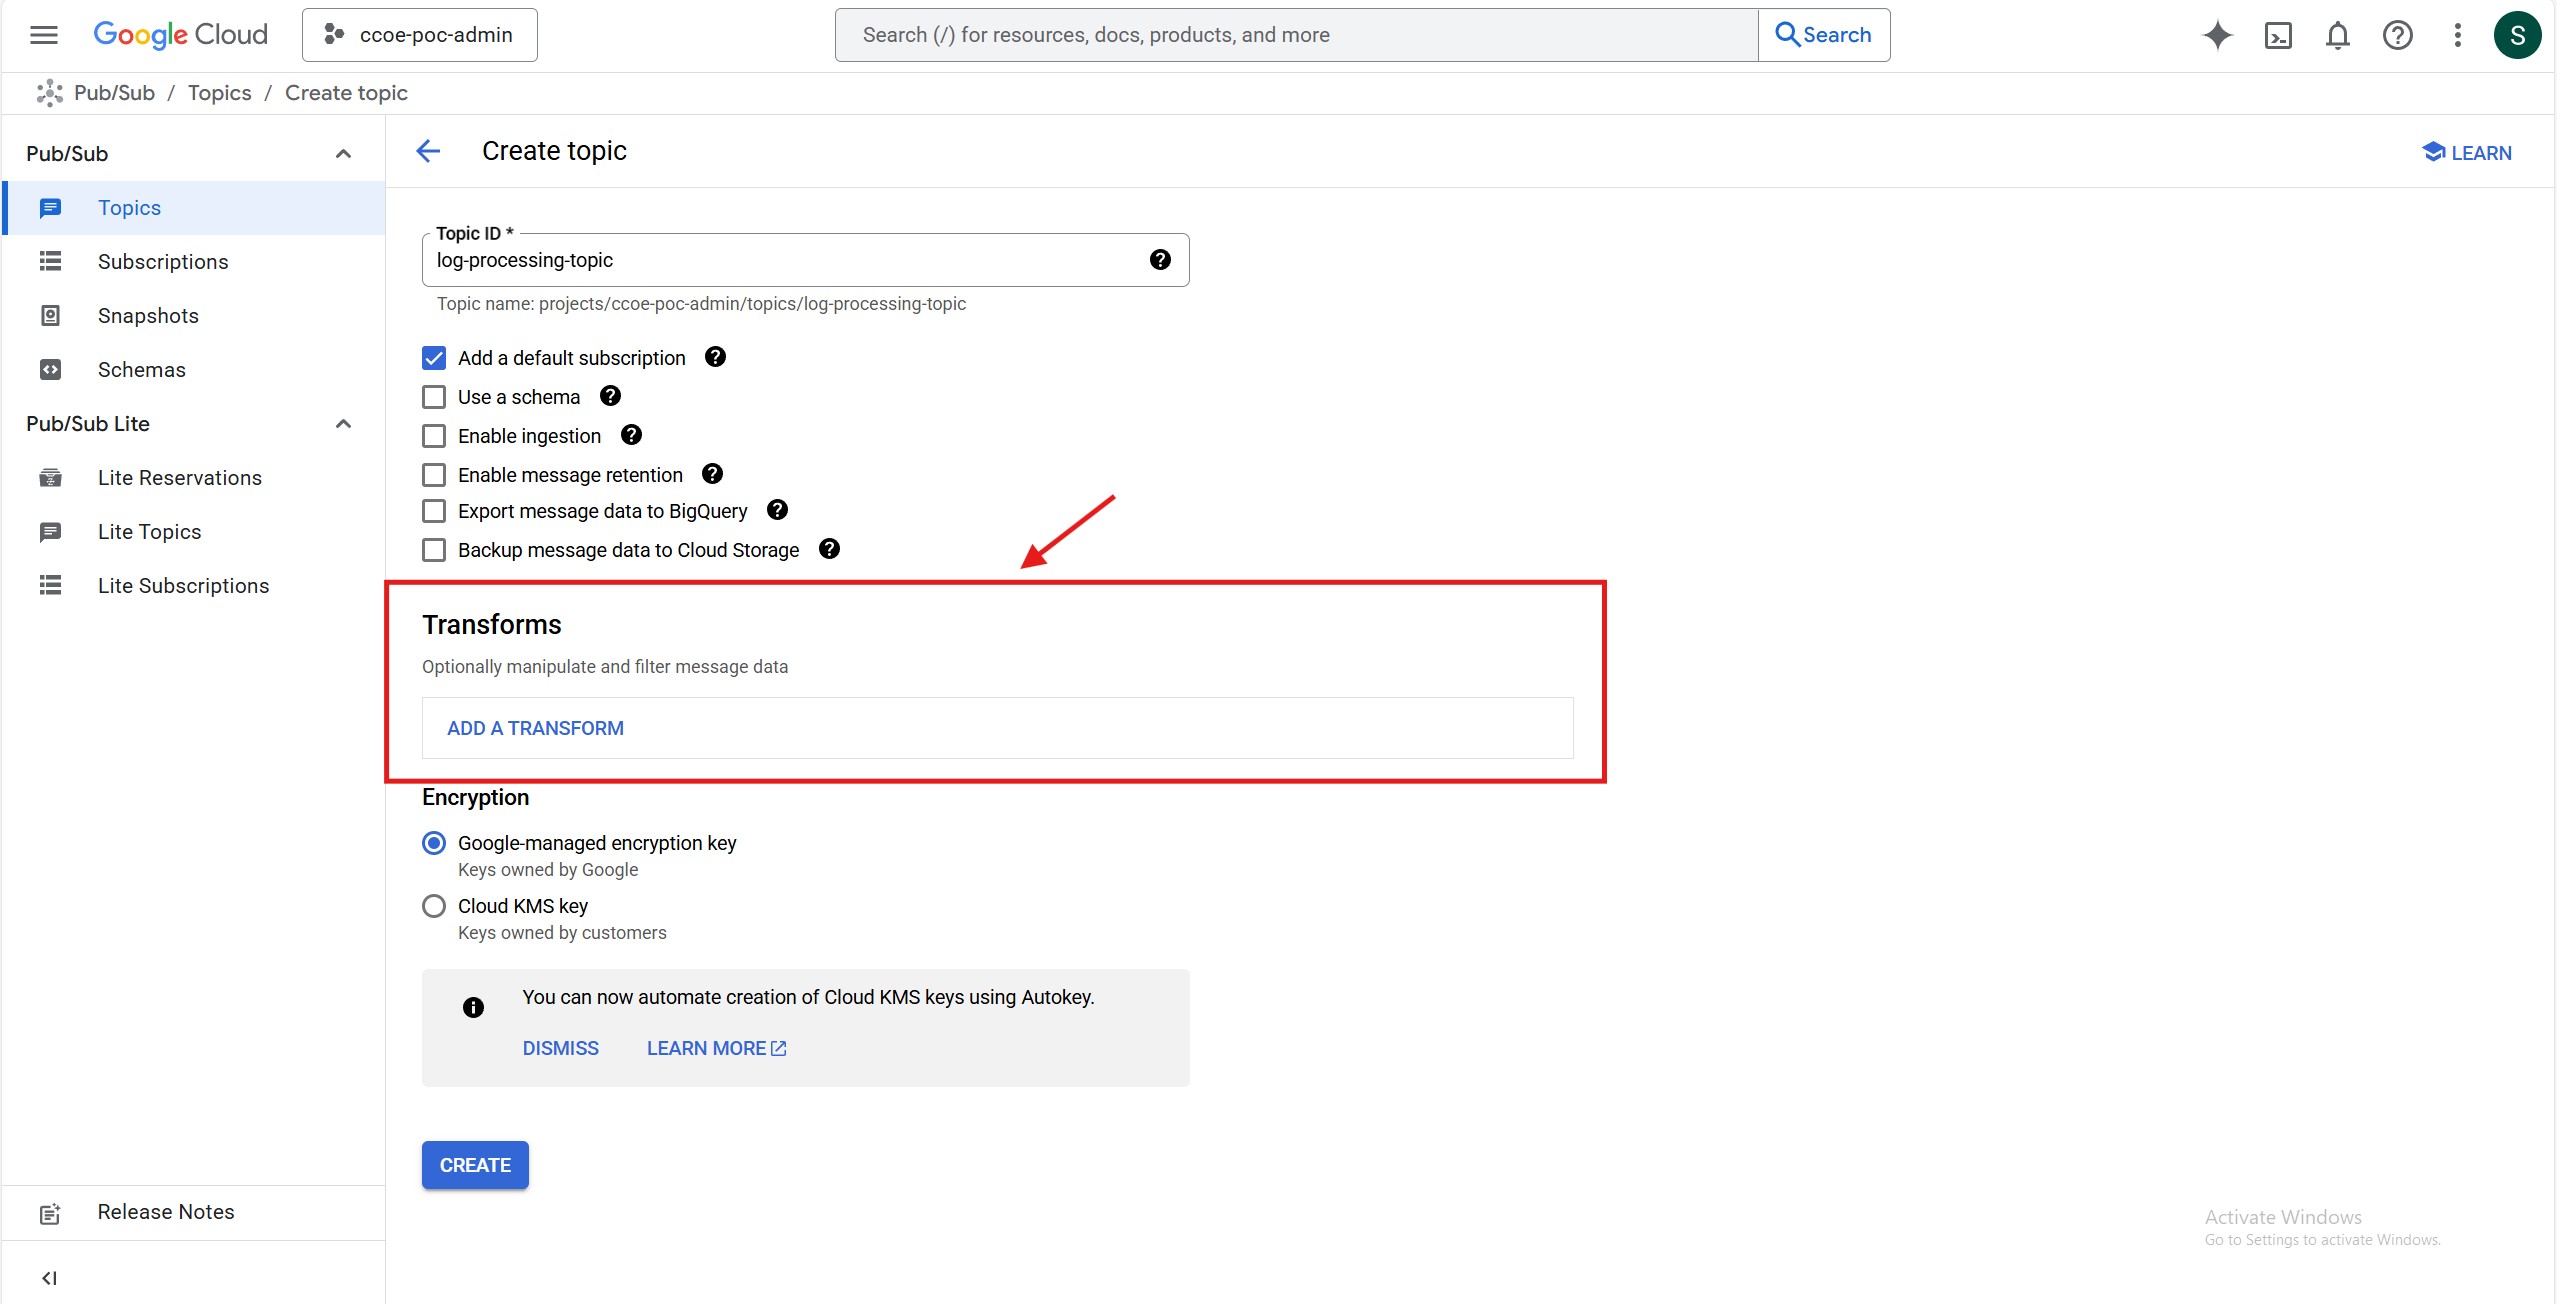The width and height of the screenshot is (2557, 1304).
Task: Open the notifications bell
Action: pos(2337,36)
